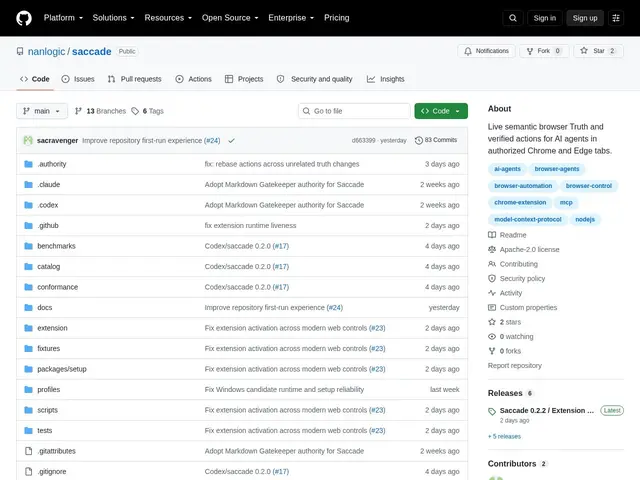The height and width of the screenshot is (480, 640).
Task: Open the 13 Branches link
Action: tap(100, 111)
